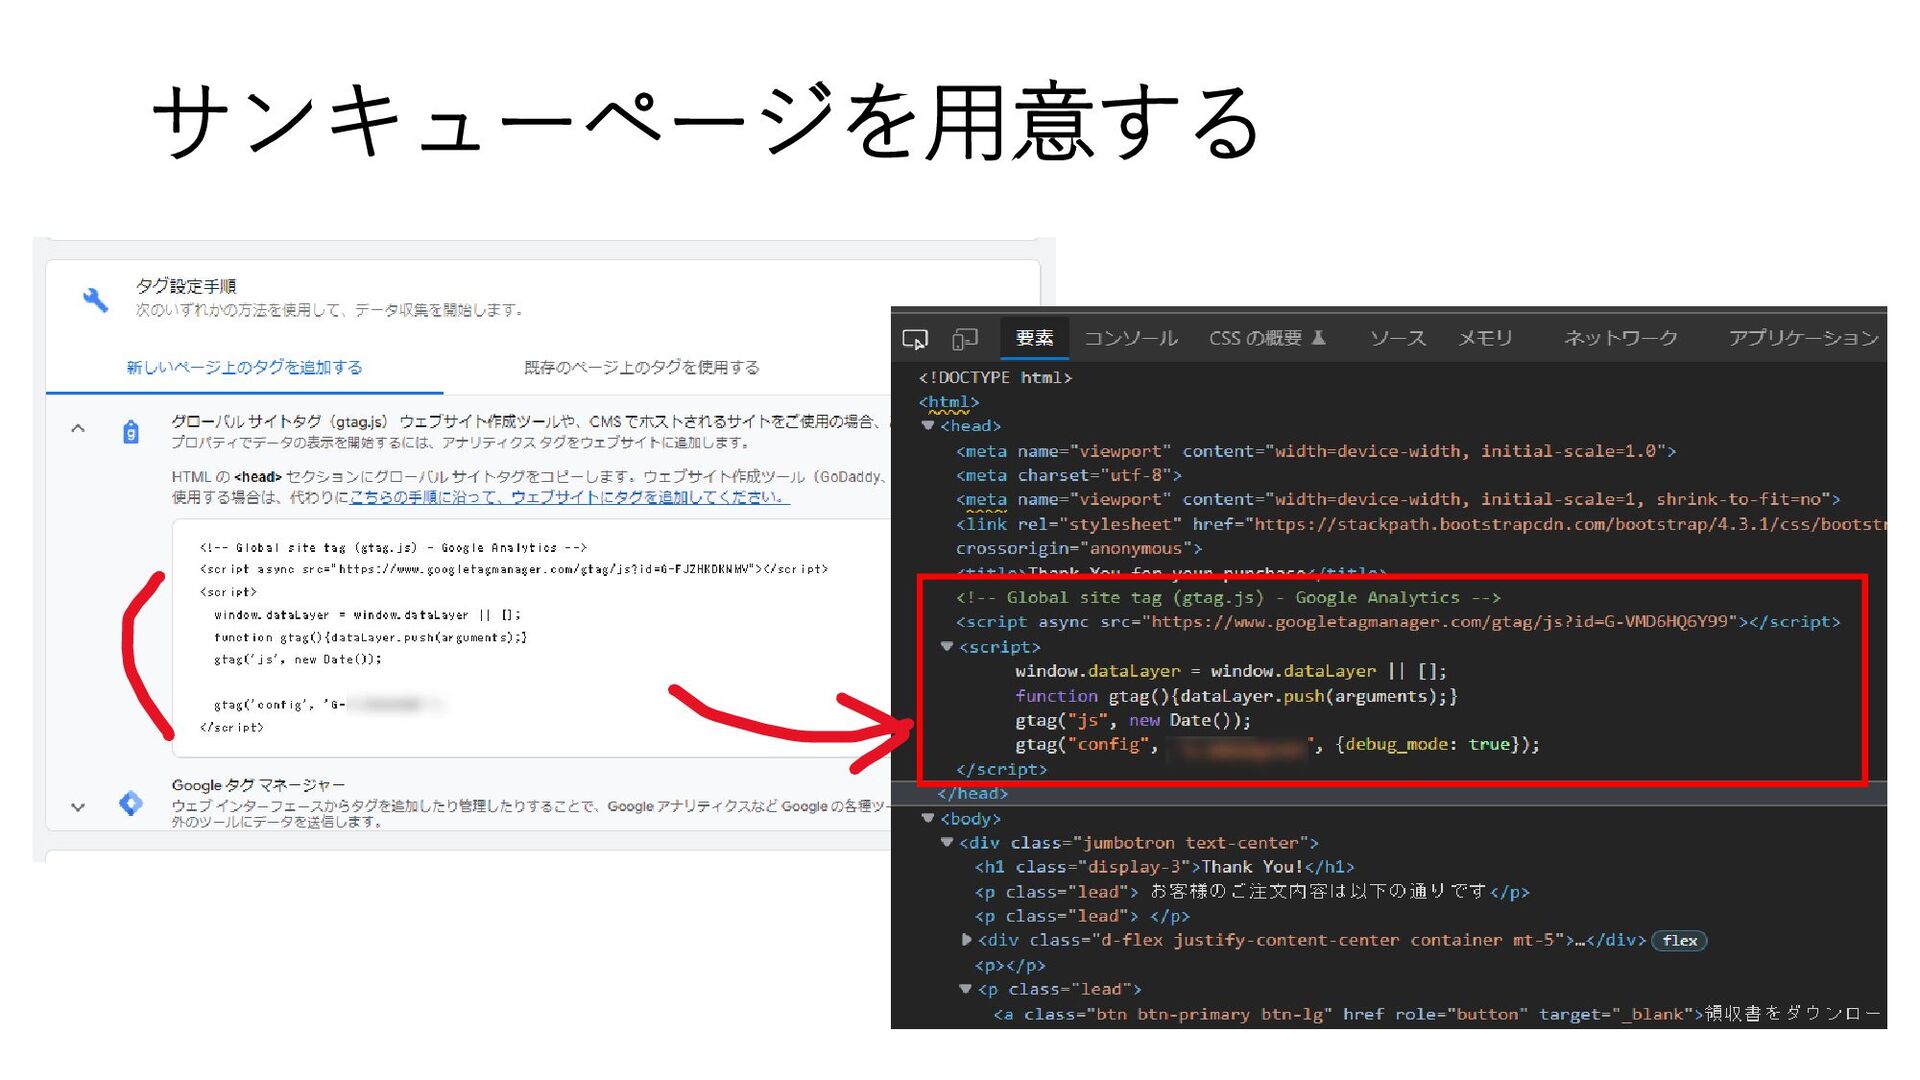Viewport: 1920px width, 1080px height.
Task: Open the アプリケーション tab
Action: 1803,338
